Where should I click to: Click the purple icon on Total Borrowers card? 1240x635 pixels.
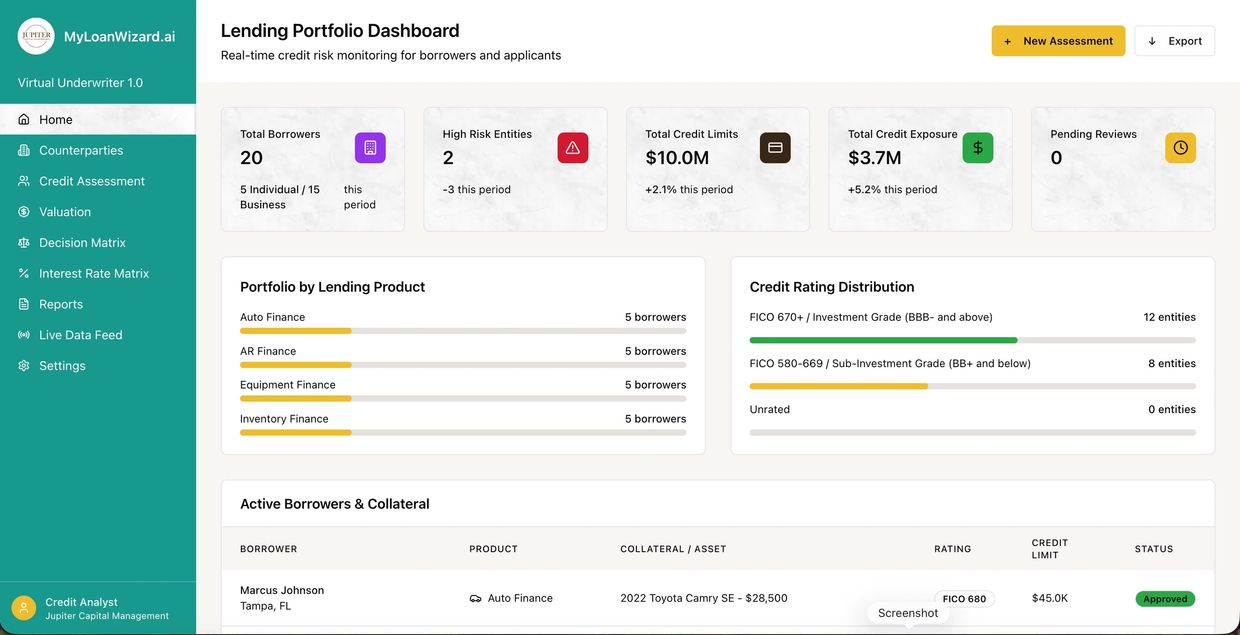click(371, 147)
